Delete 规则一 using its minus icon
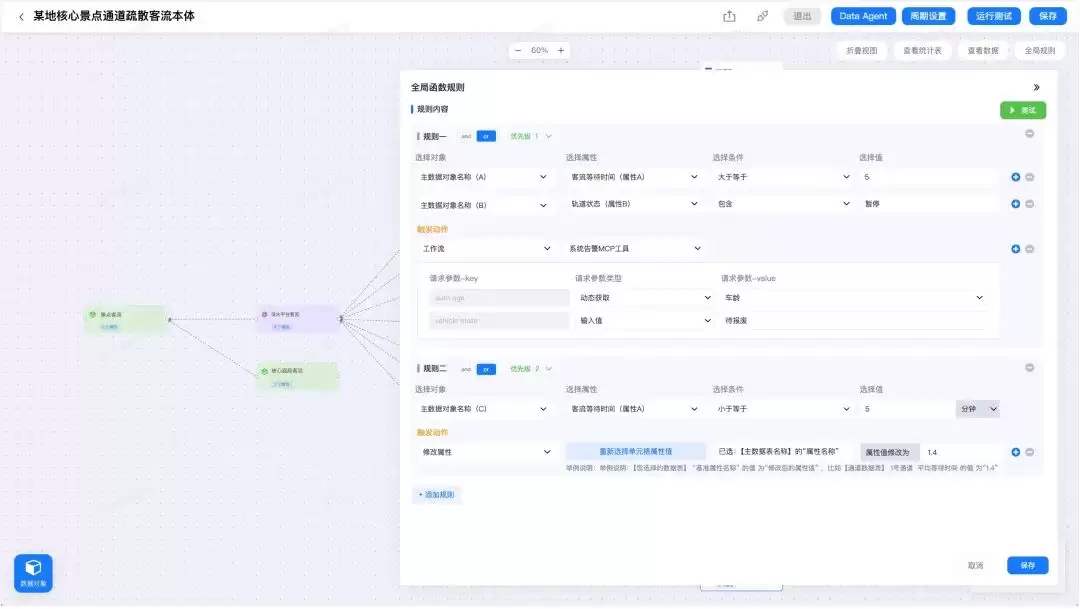This screenshot has width=1080, height=609. point(1030,134)
